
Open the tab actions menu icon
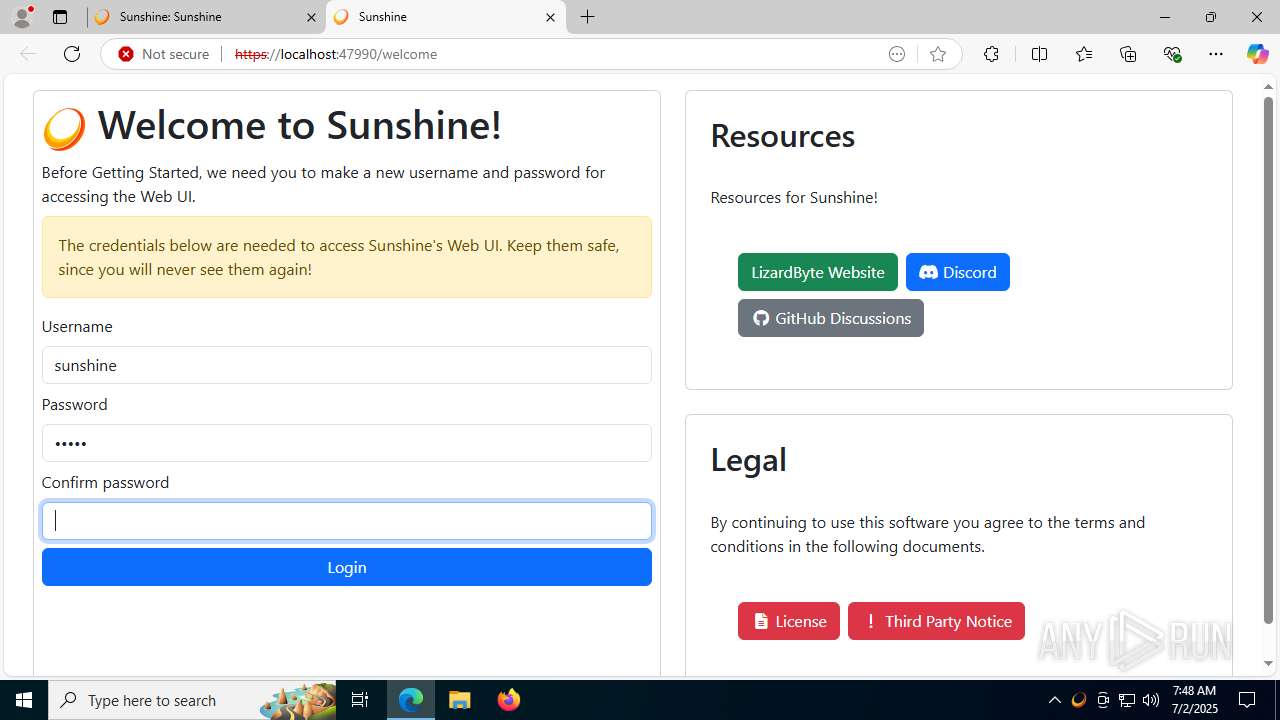click(60, 17)
